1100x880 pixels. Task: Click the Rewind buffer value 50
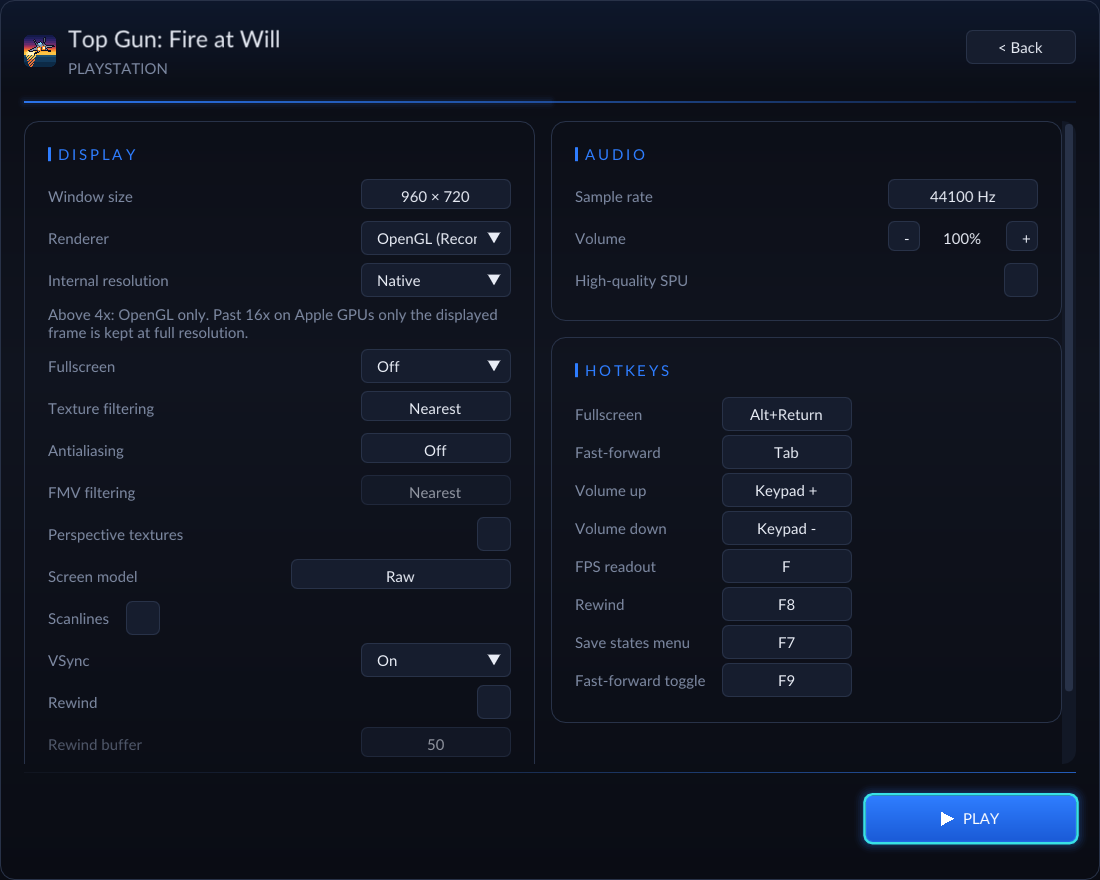436,742
